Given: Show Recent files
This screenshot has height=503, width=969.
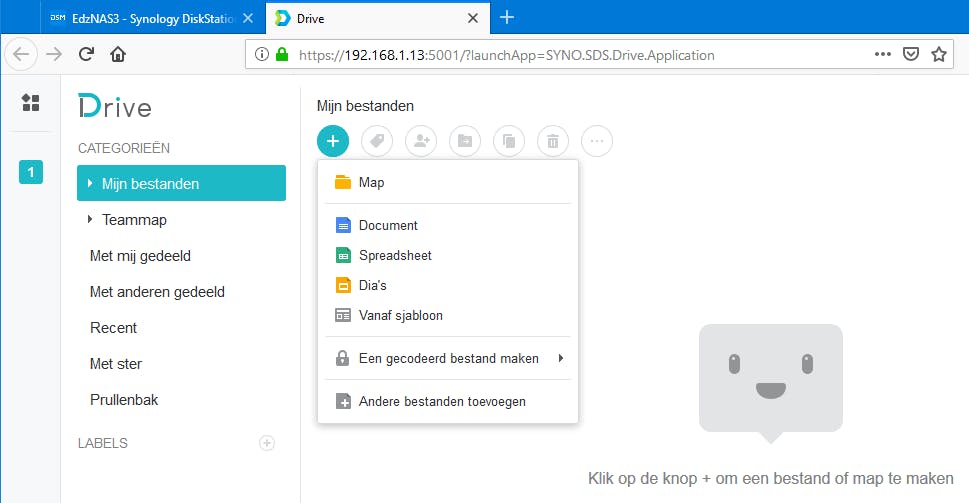Looking at the screenshot, I should tap(181, 328).
